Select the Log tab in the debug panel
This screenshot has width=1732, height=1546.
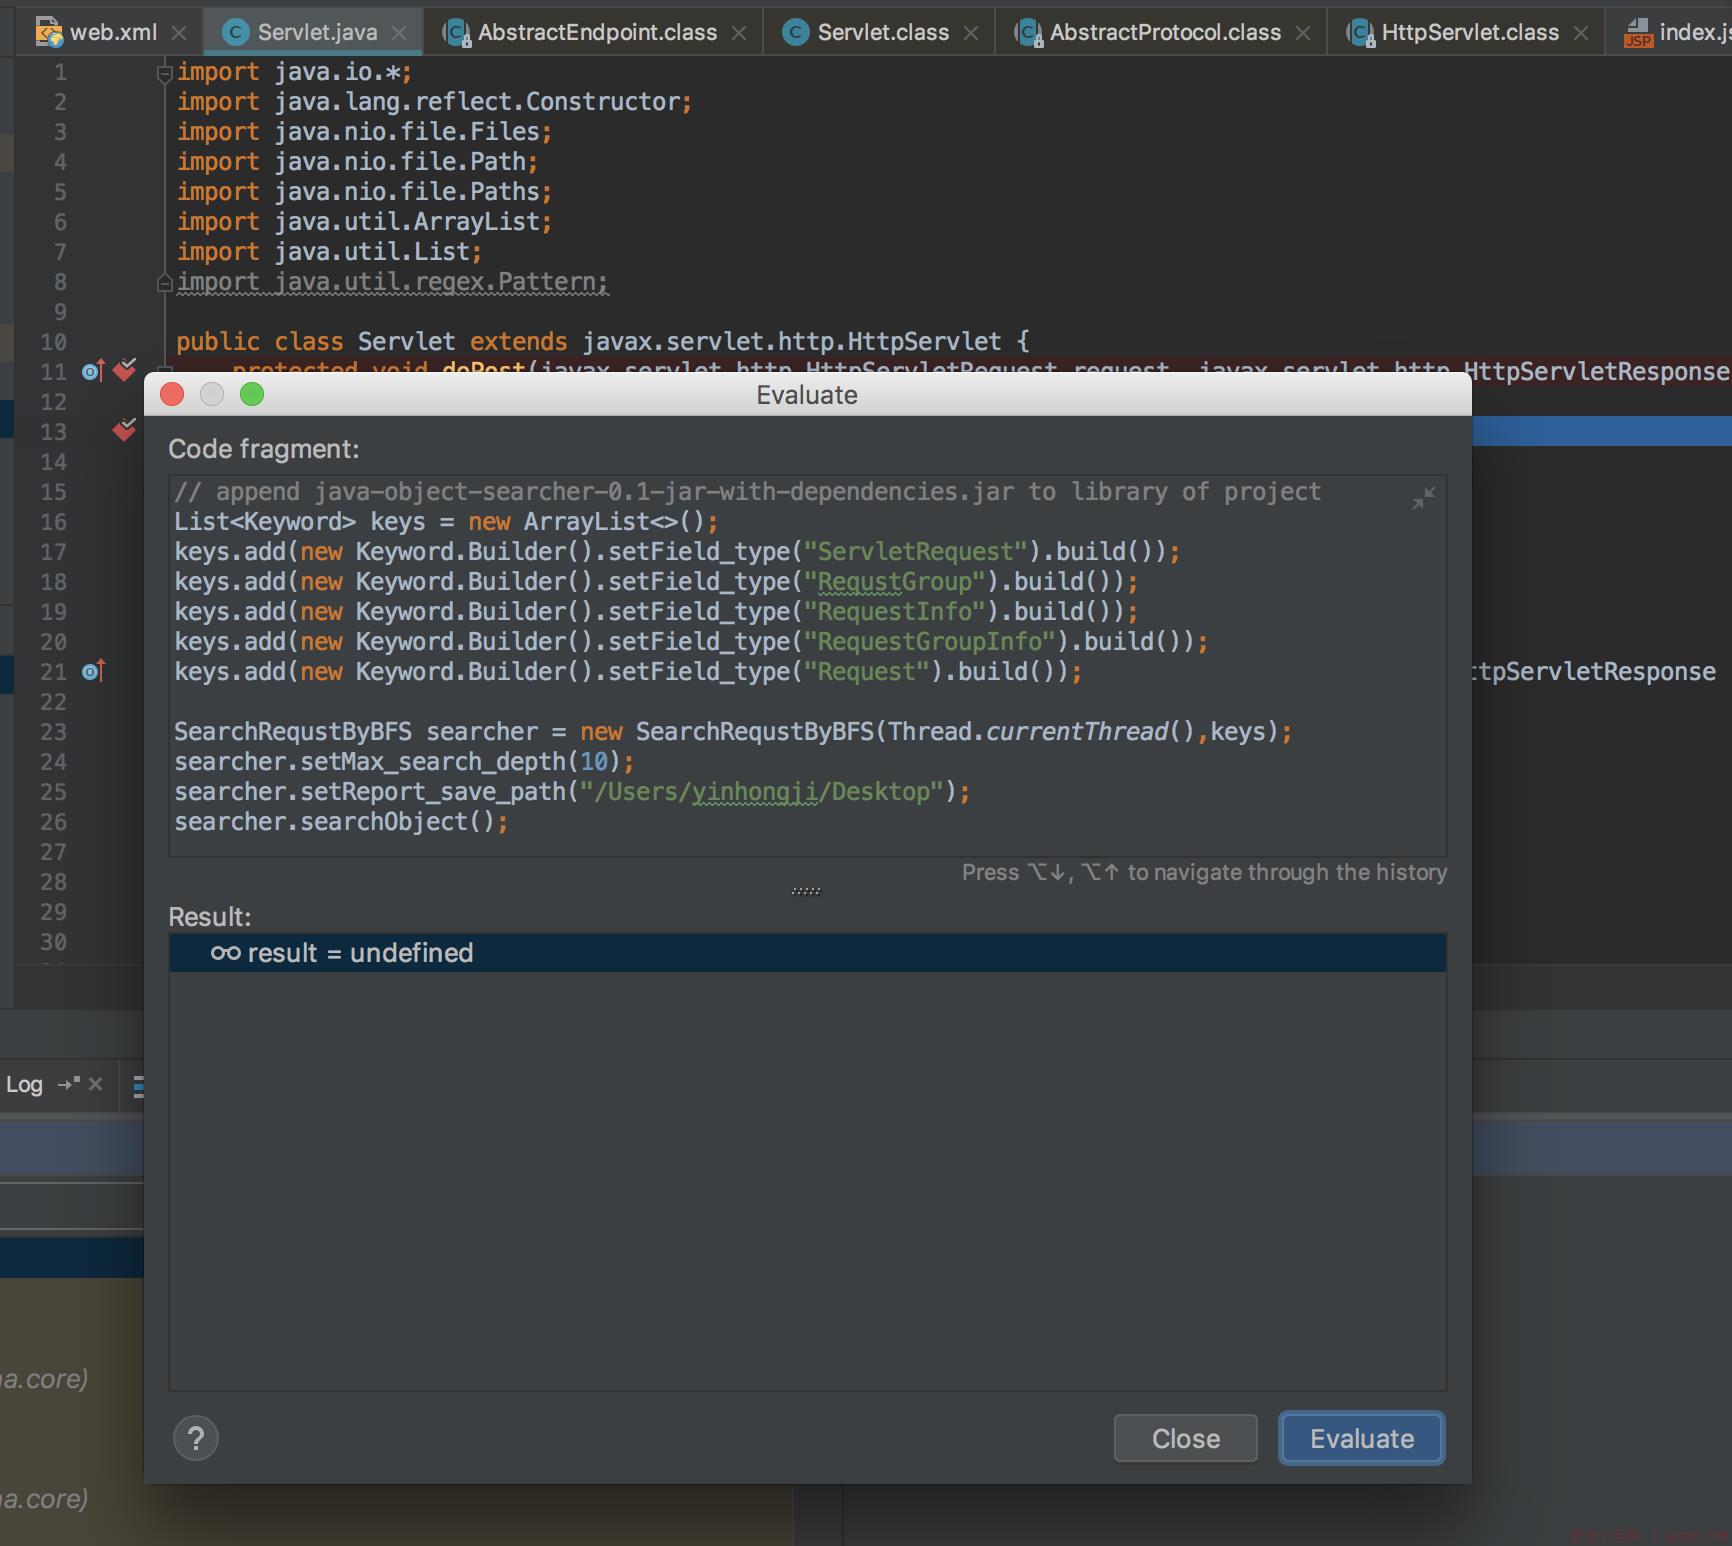tap(24, 1084)
